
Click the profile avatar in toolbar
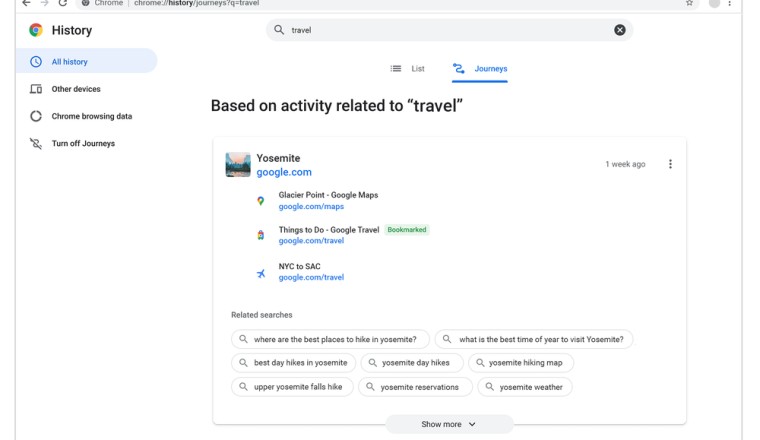(714, 3)
